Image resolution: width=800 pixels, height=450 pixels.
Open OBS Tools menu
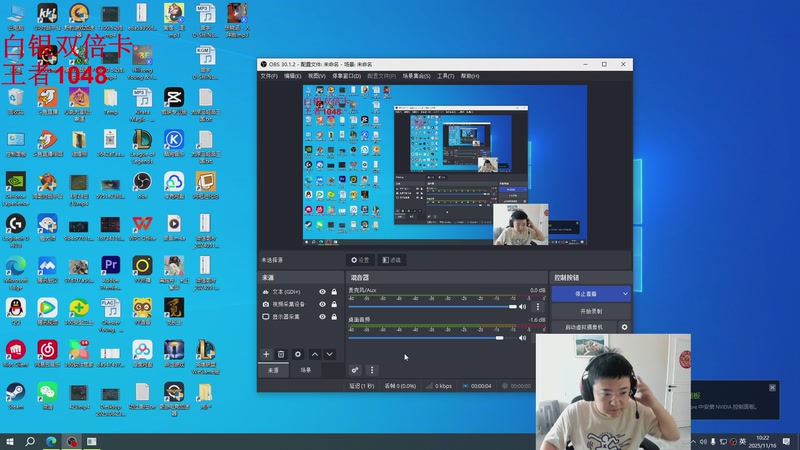tap(445, 76)
